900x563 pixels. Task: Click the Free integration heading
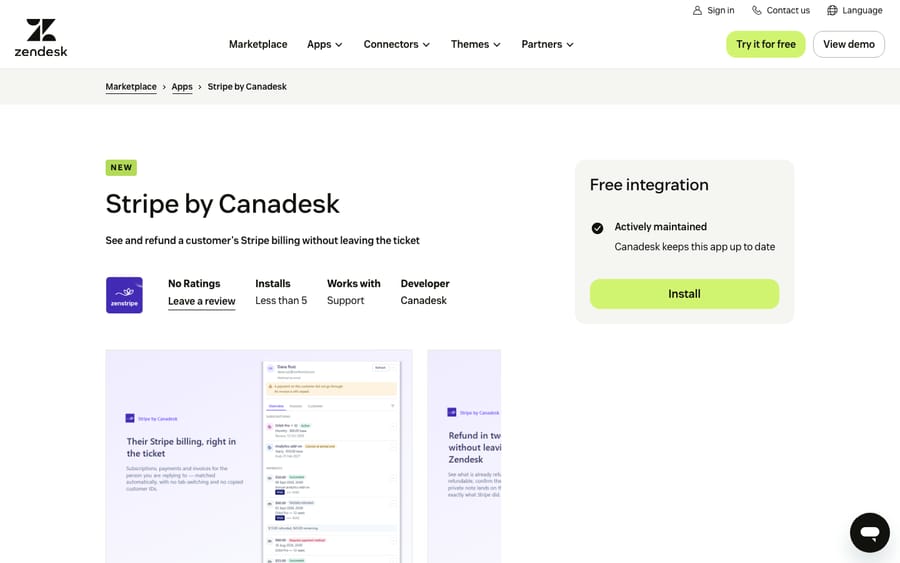coord(649,185)
